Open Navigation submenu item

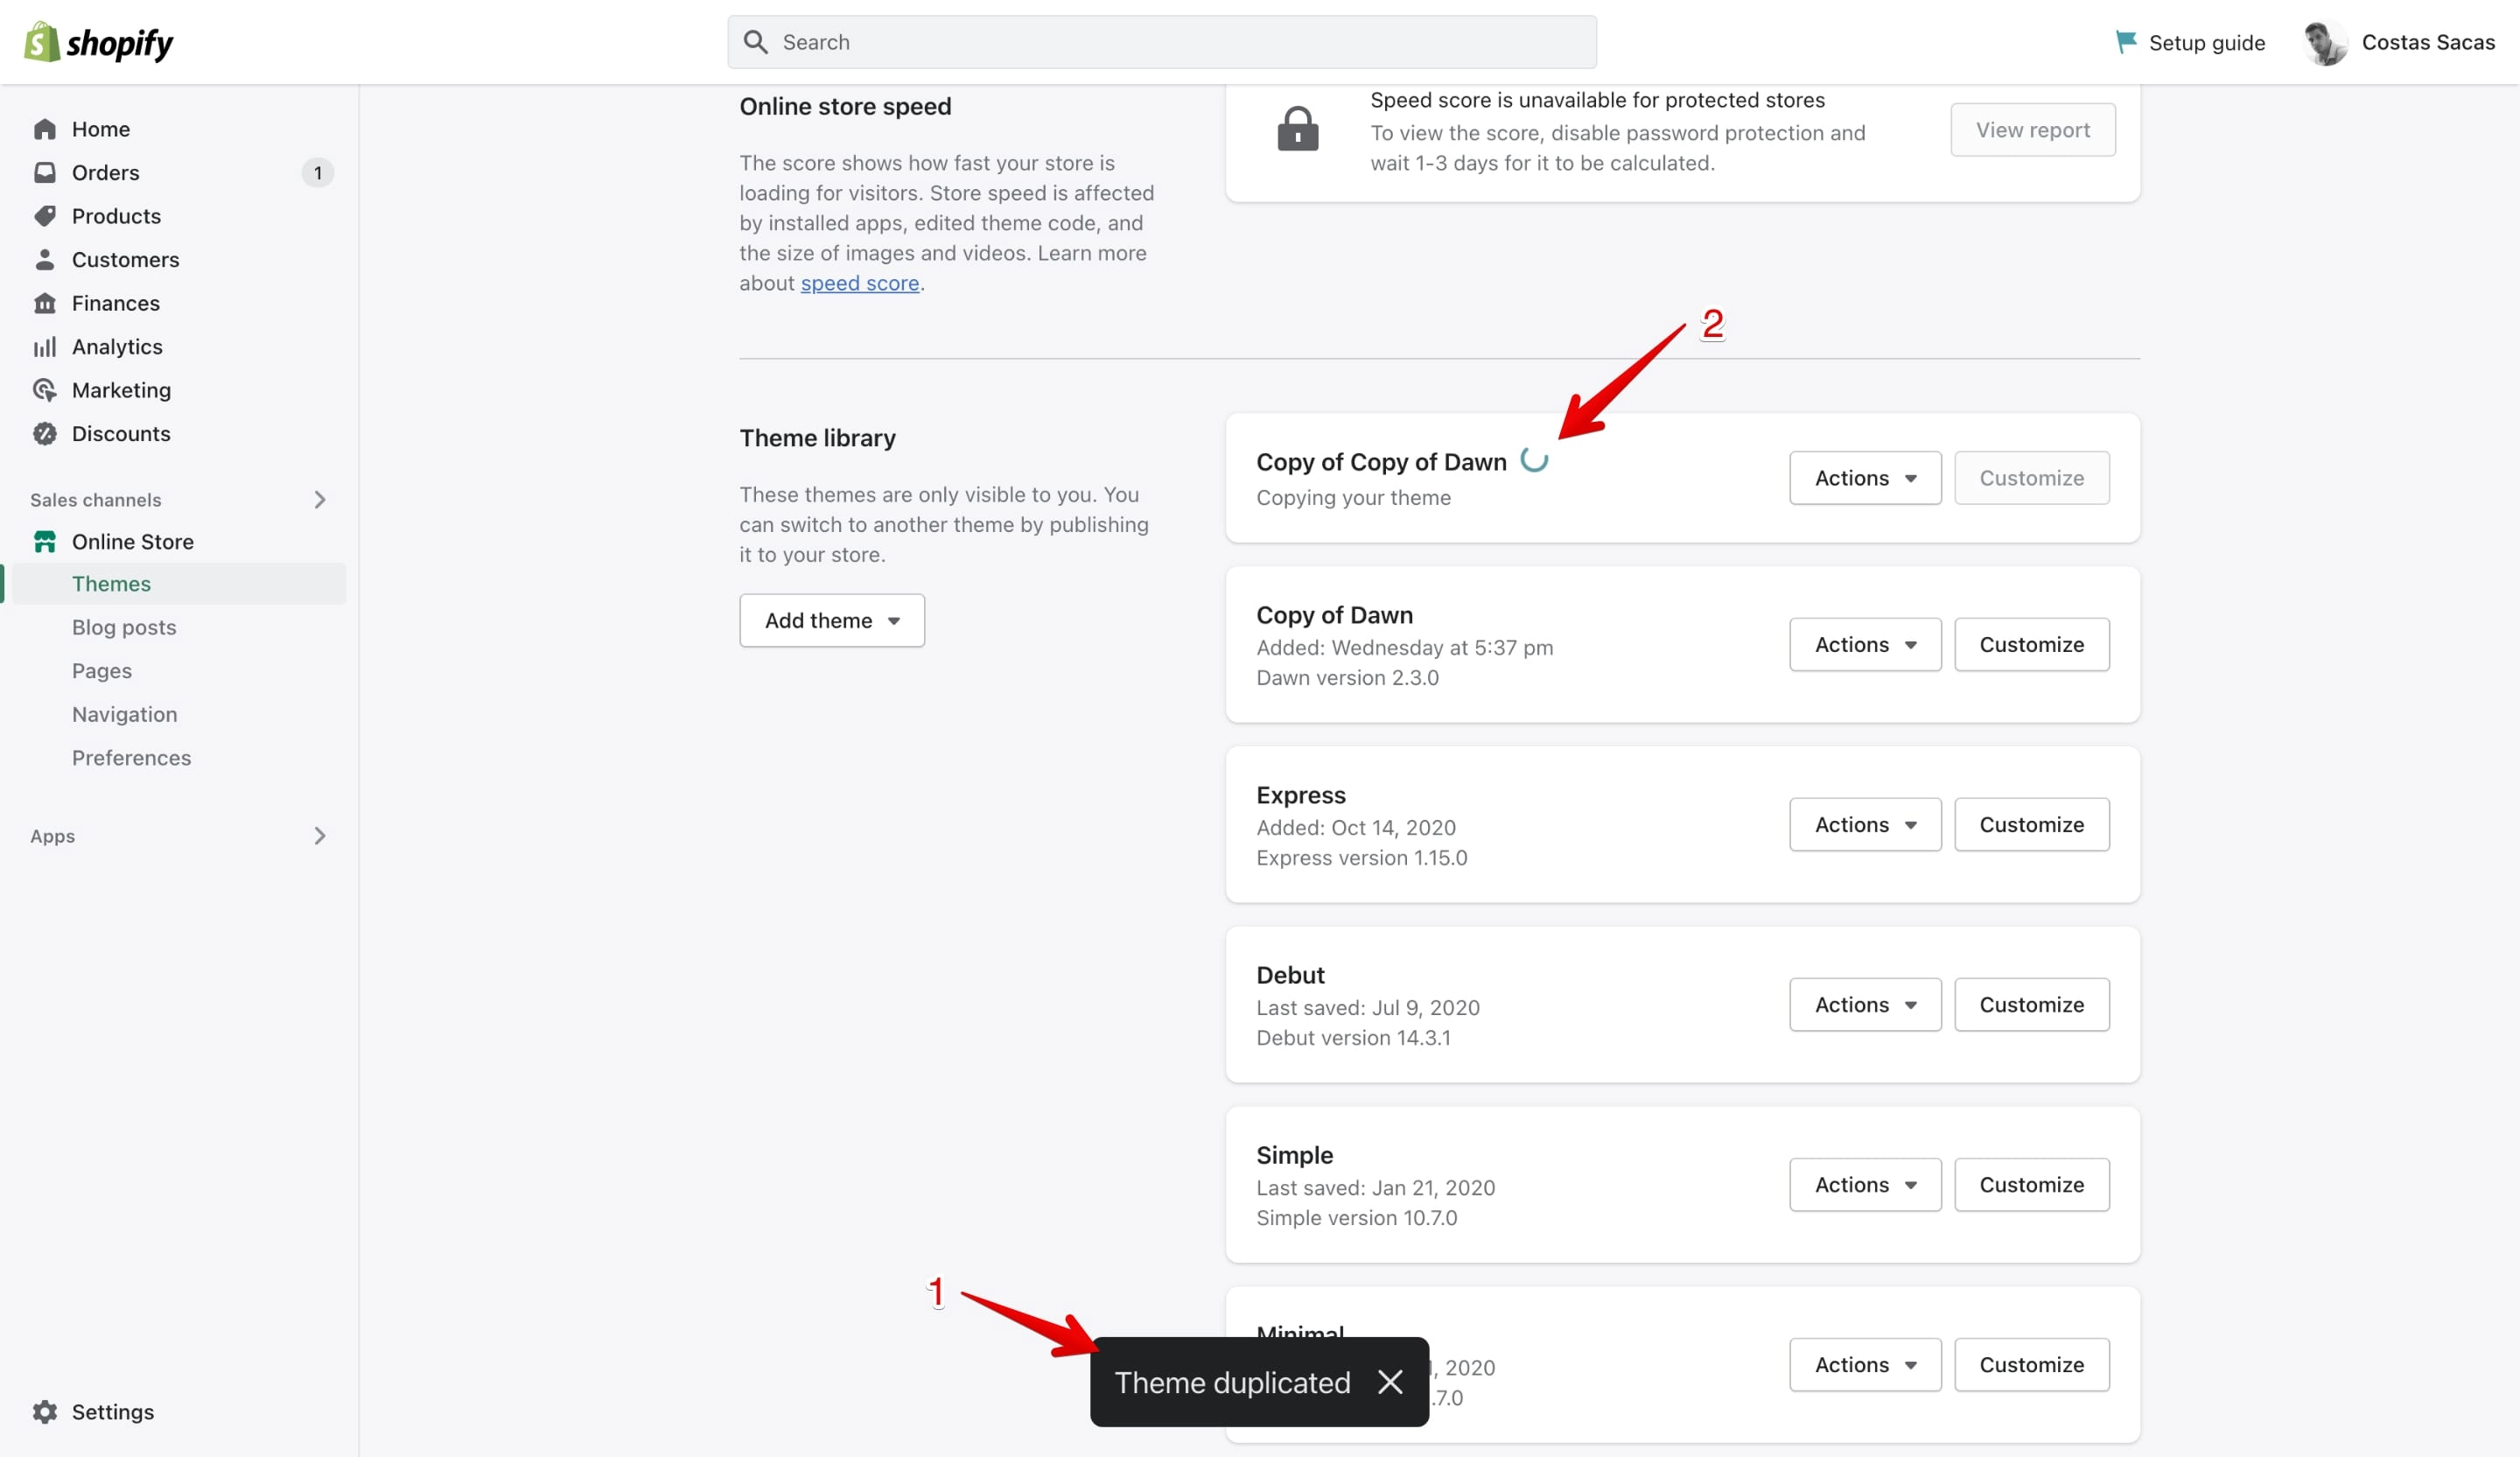124,714
